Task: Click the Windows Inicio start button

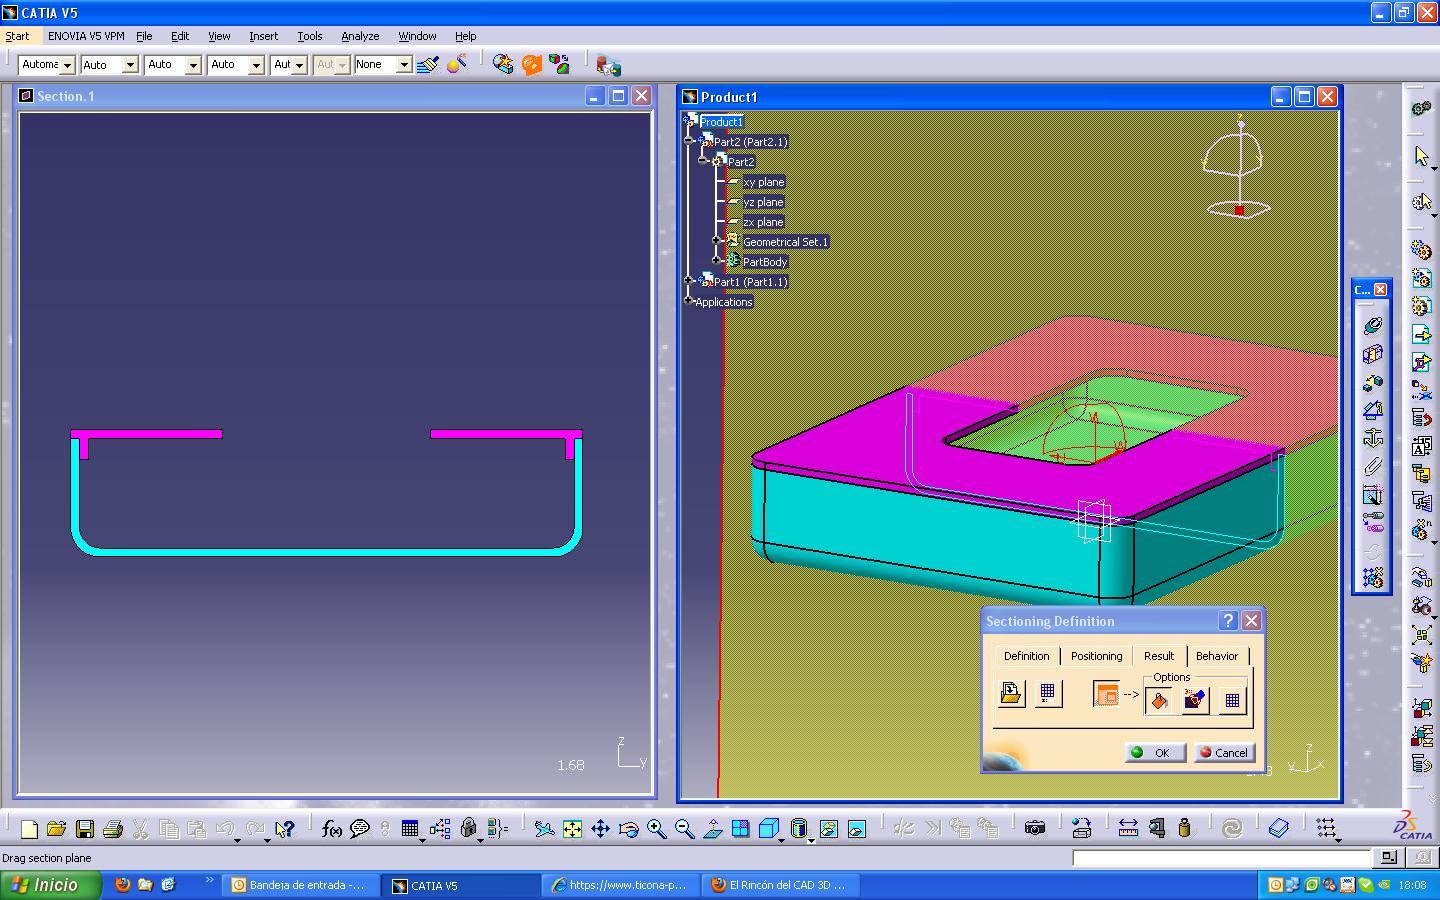Action: coord(50,885)
